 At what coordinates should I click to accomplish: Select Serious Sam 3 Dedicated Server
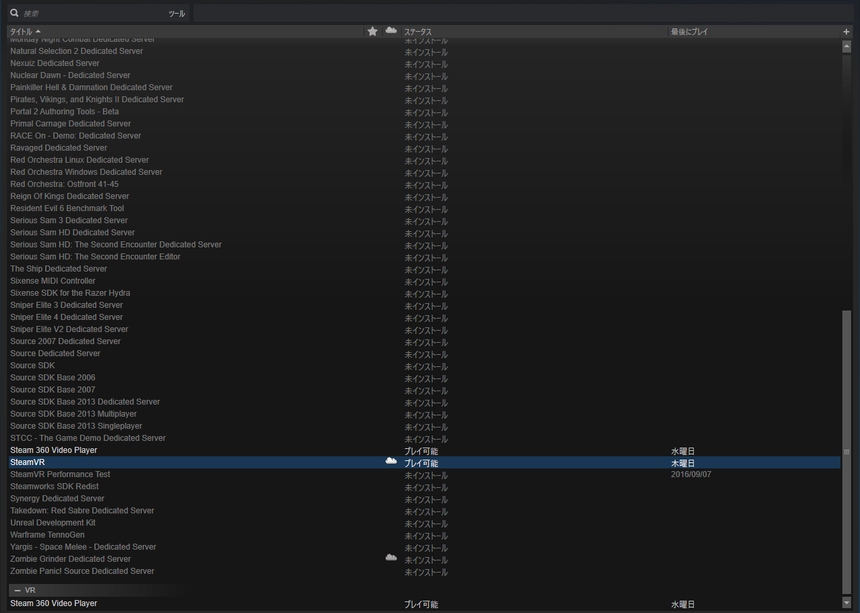(69, 220)
